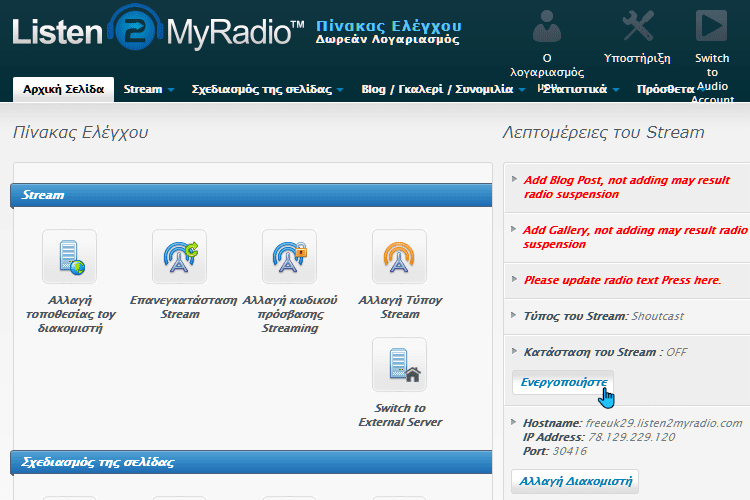
Task: Select the orange Αλλαγή Τύπου Stream icon
Action: 399,256
